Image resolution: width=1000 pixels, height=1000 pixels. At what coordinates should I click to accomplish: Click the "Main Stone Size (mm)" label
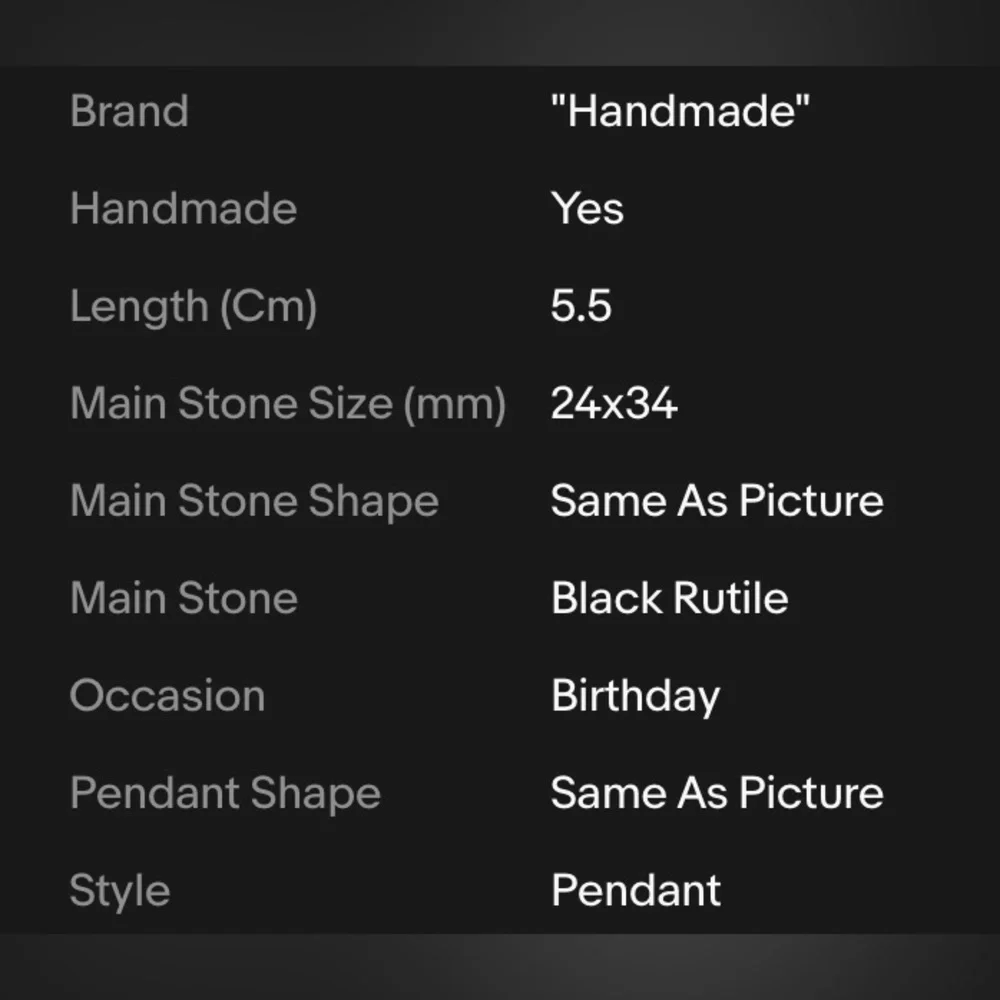click(x=288, y=404)
